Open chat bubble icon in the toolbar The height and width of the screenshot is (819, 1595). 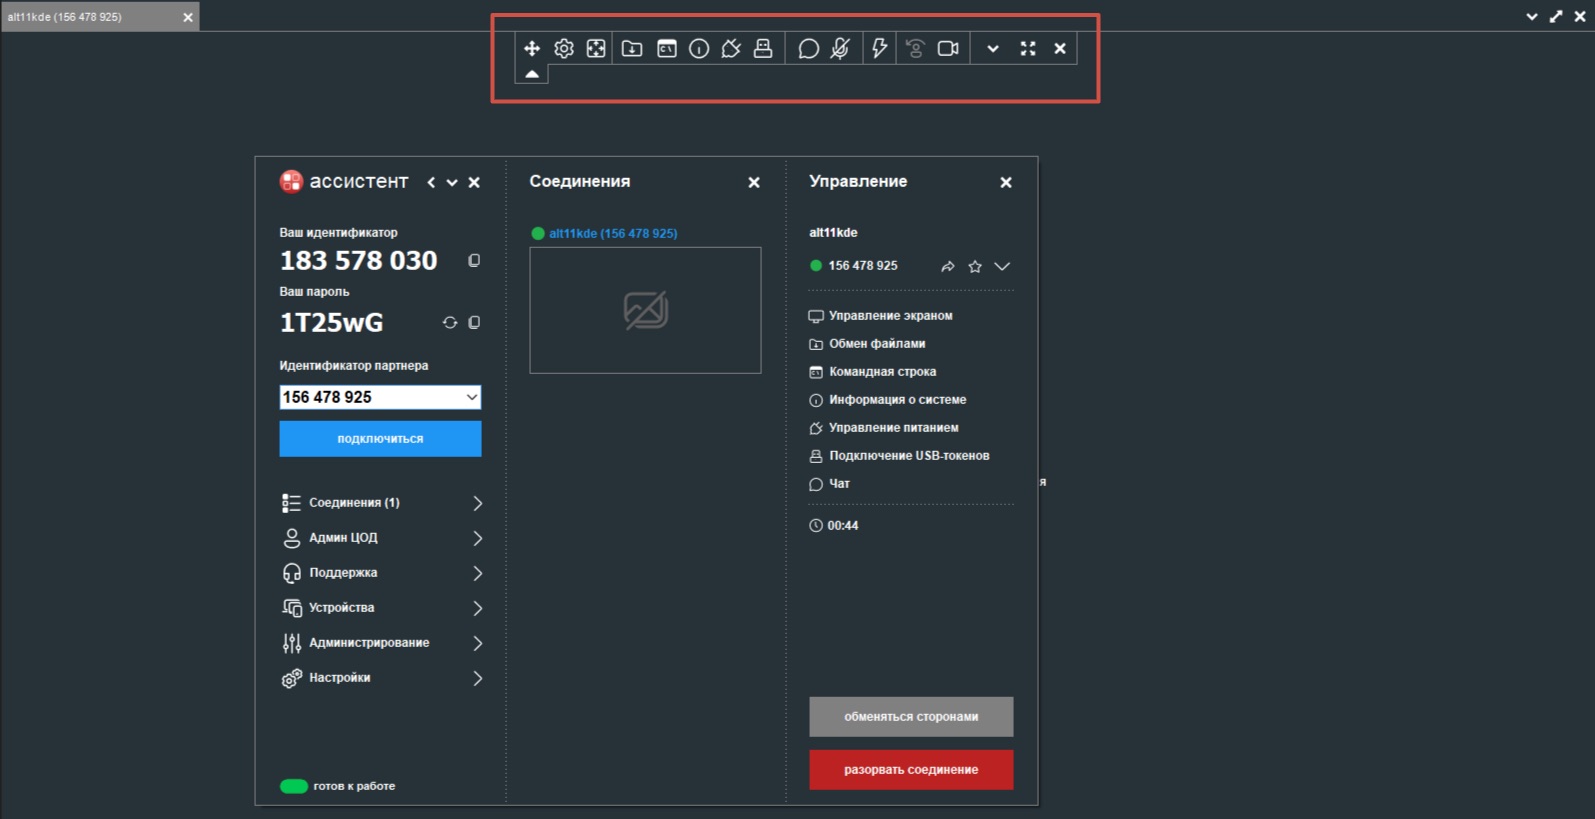point(808,48)
